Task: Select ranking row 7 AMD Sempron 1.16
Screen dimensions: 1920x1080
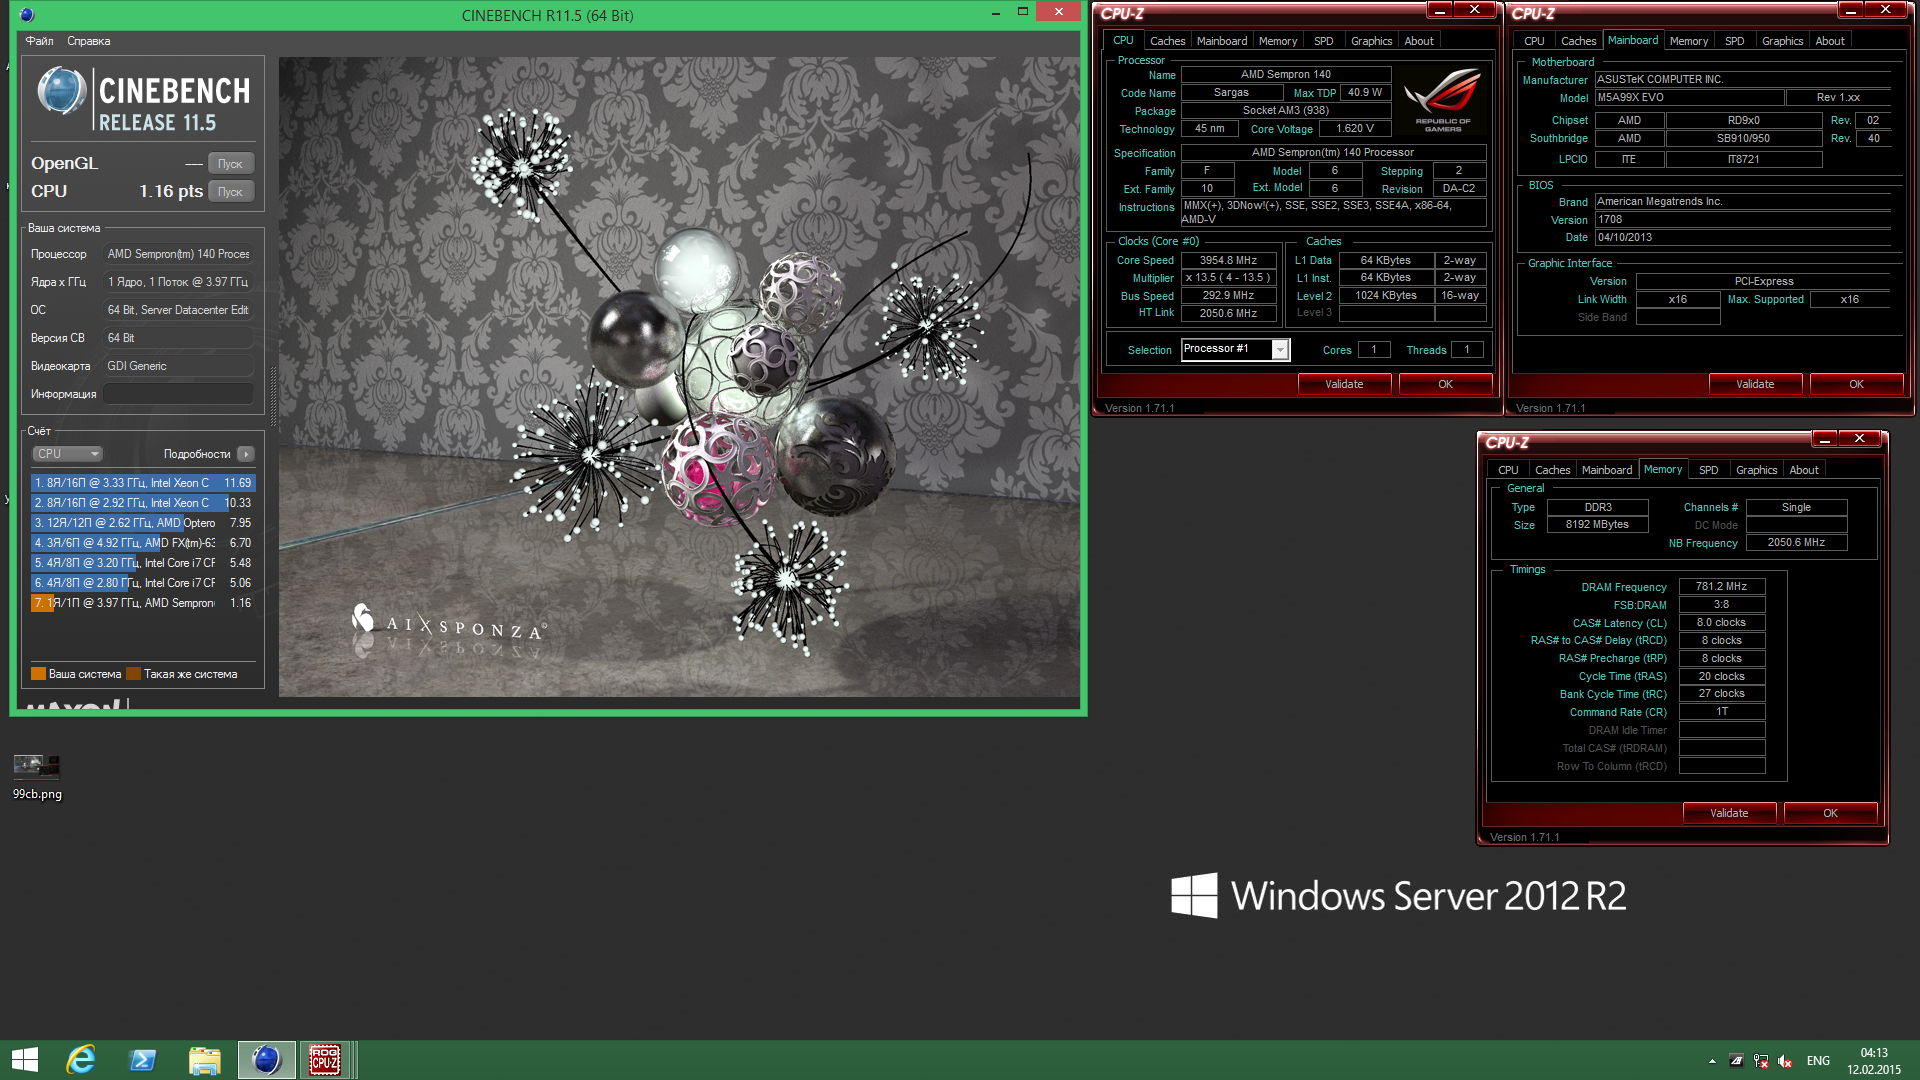Action: [143, 603]
